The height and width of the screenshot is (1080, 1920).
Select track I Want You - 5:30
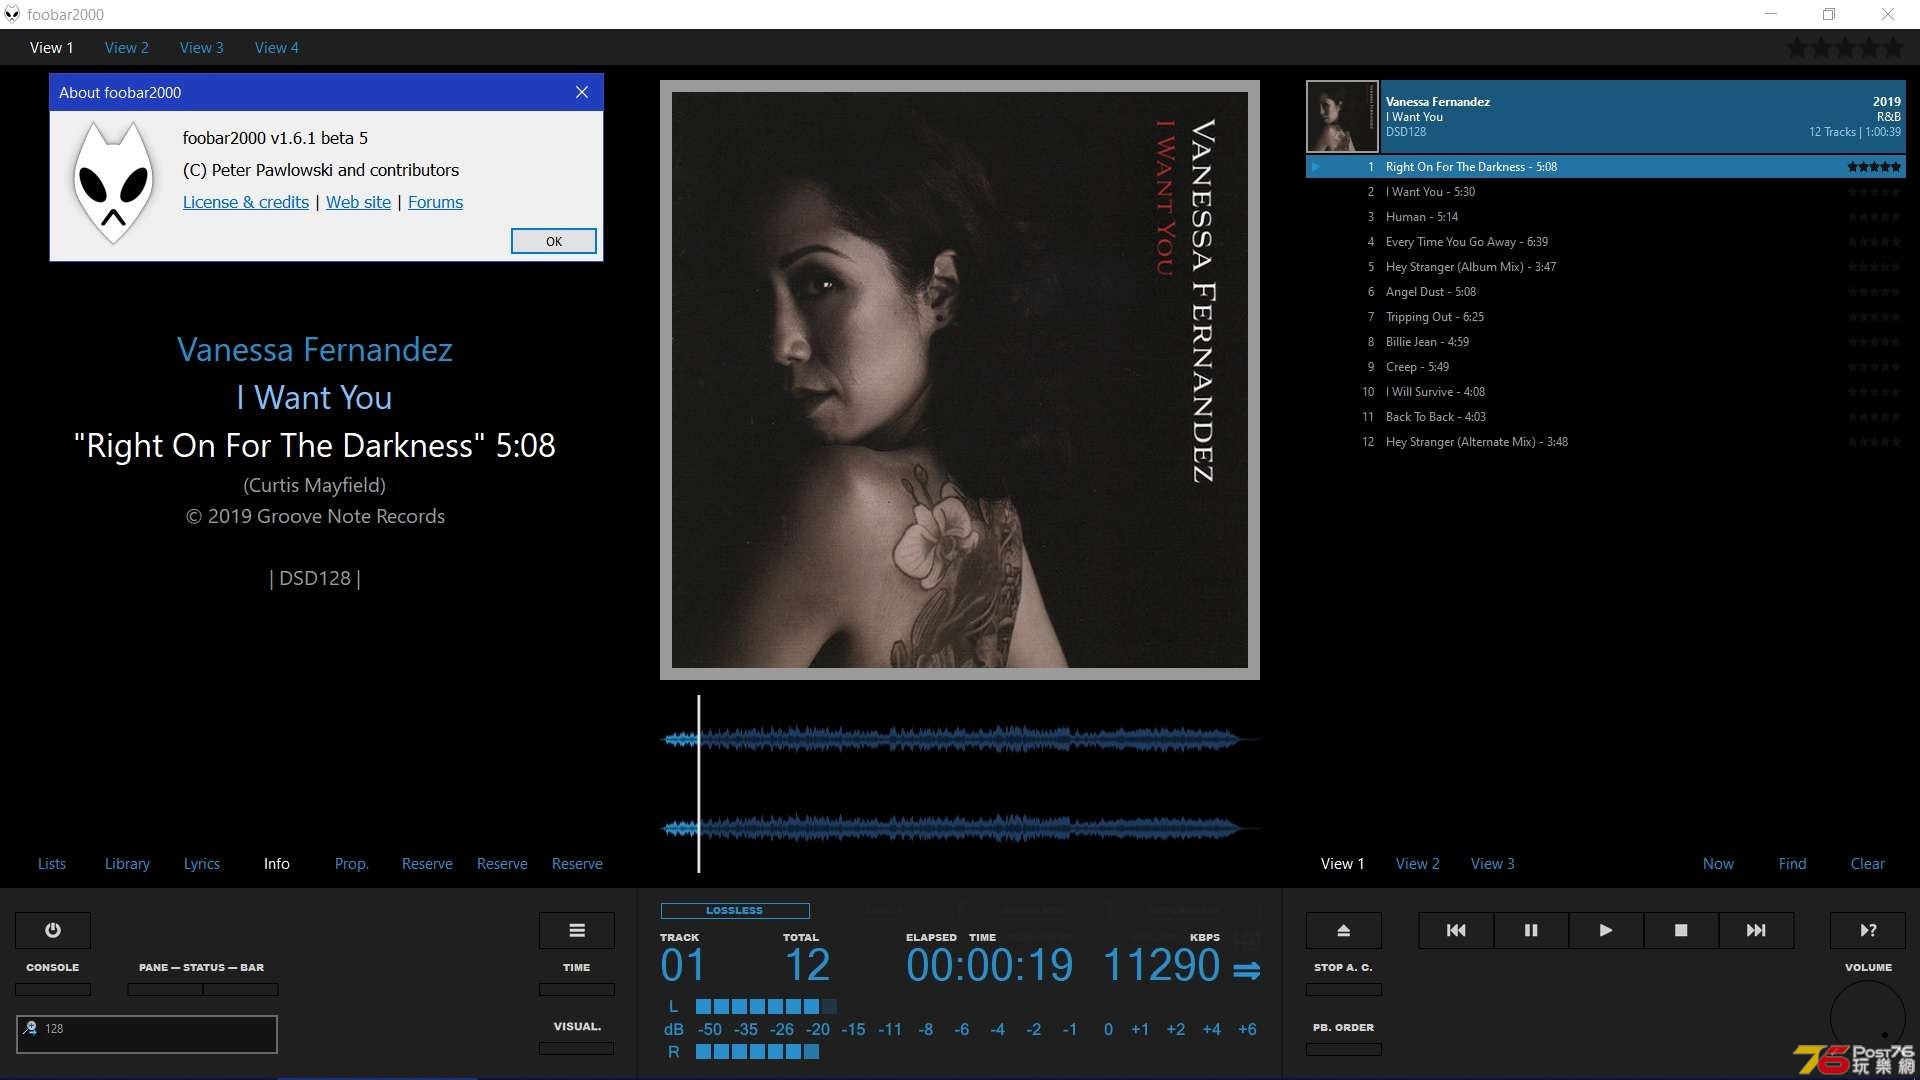(x=1605, y=192)
